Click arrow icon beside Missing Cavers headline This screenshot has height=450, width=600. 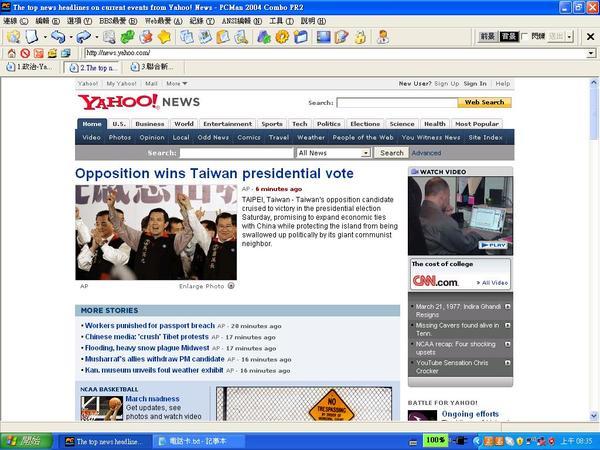tap(508, 325)
